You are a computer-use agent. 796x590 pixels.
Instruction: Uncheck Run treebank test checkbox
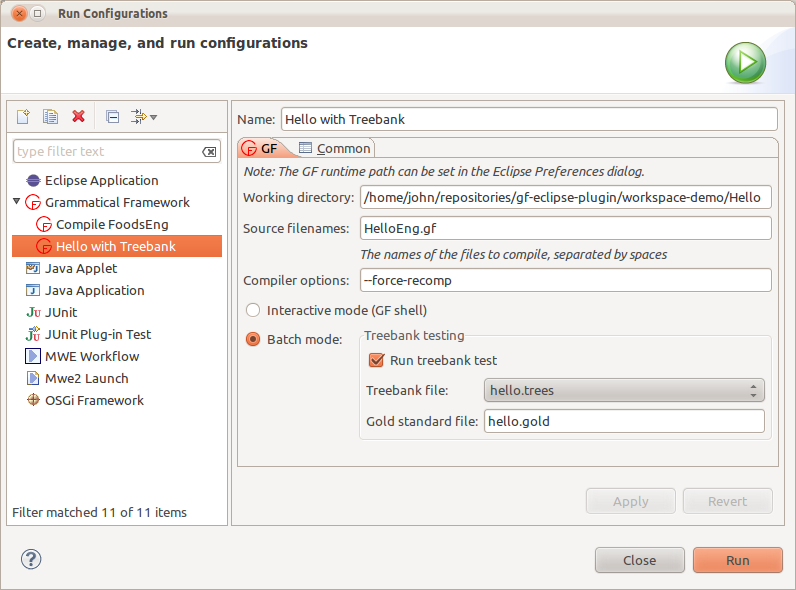click(376, 360)
